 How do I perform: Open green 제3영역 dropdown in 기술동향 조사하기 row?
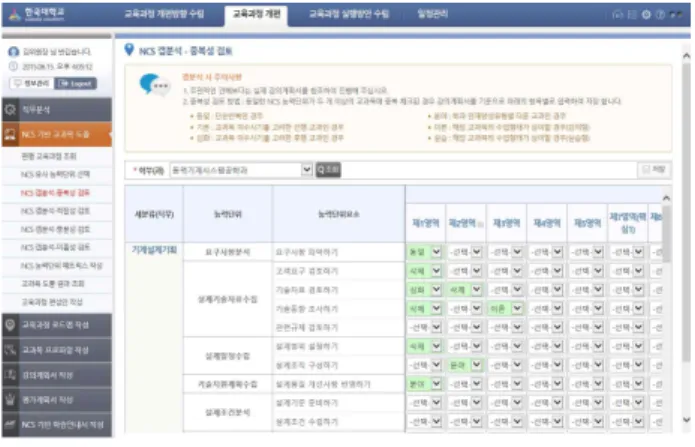pyautogui.click(x=505, y=309)
